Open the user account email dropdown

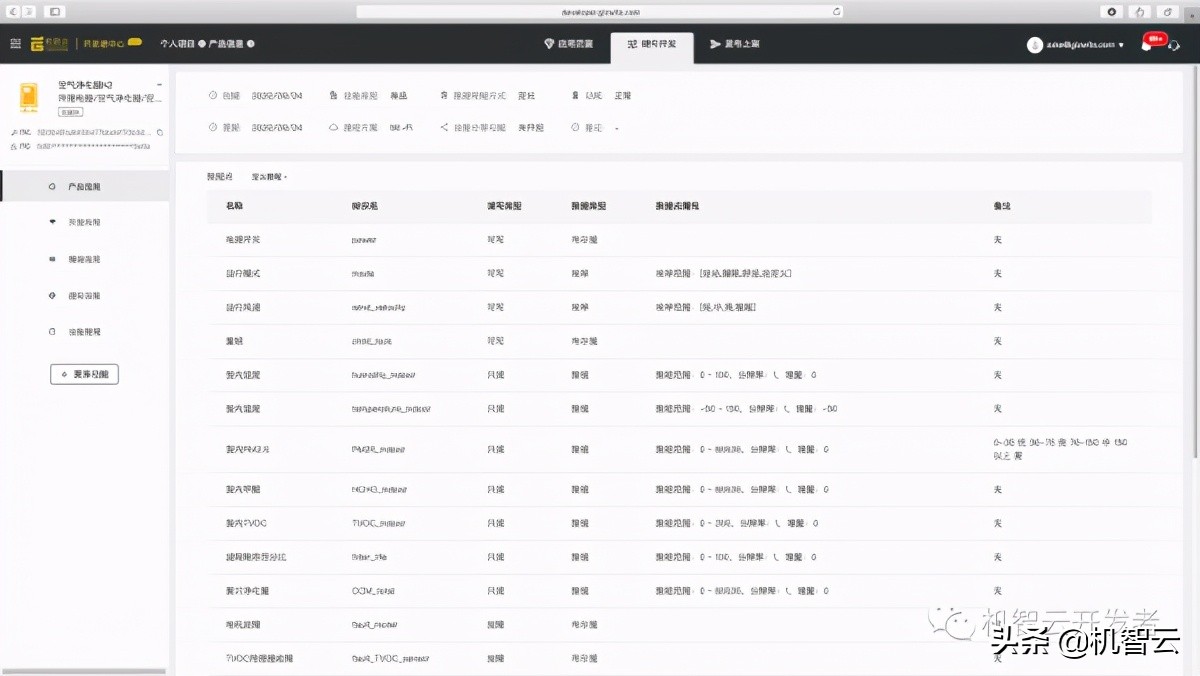tap(1076, 45)
